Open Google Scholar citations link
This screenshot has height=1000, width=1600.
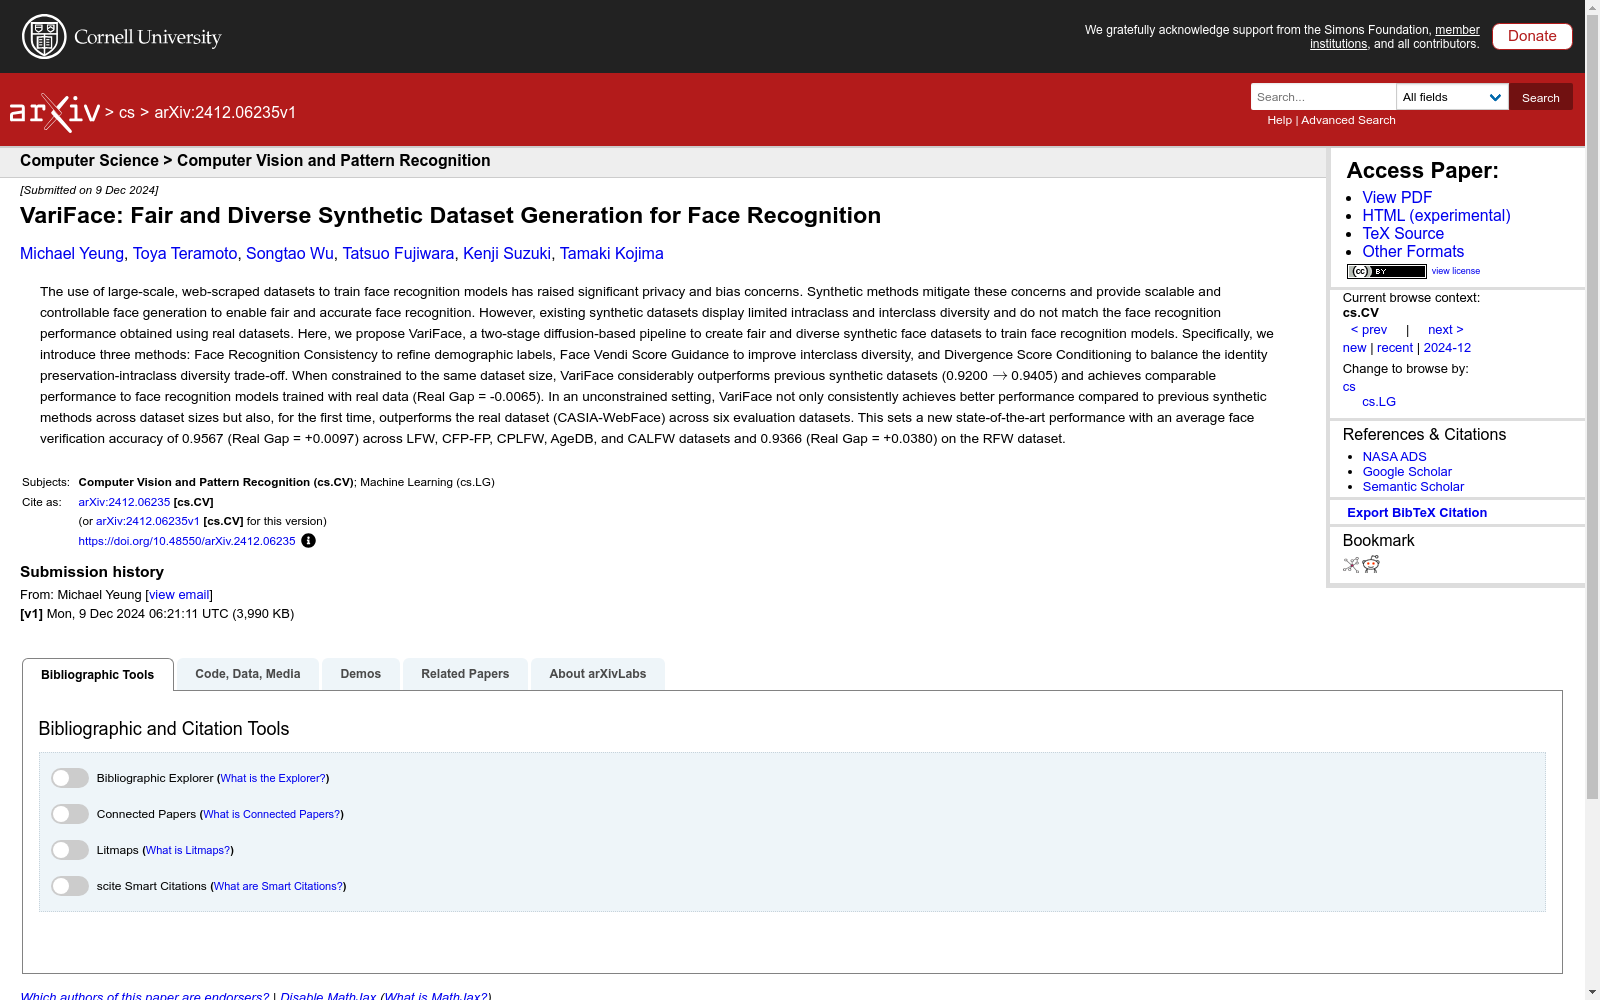1407,472
